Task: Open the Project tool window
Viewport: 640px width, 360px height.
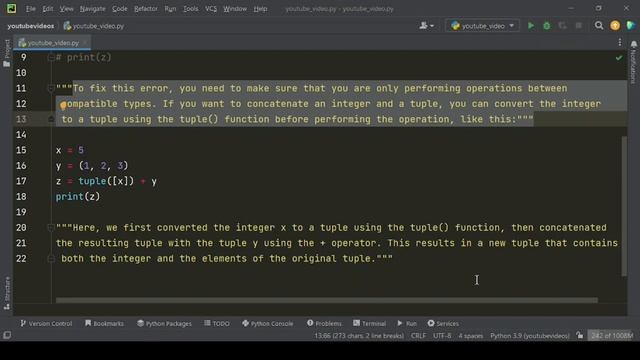Action: pos(7,53)
